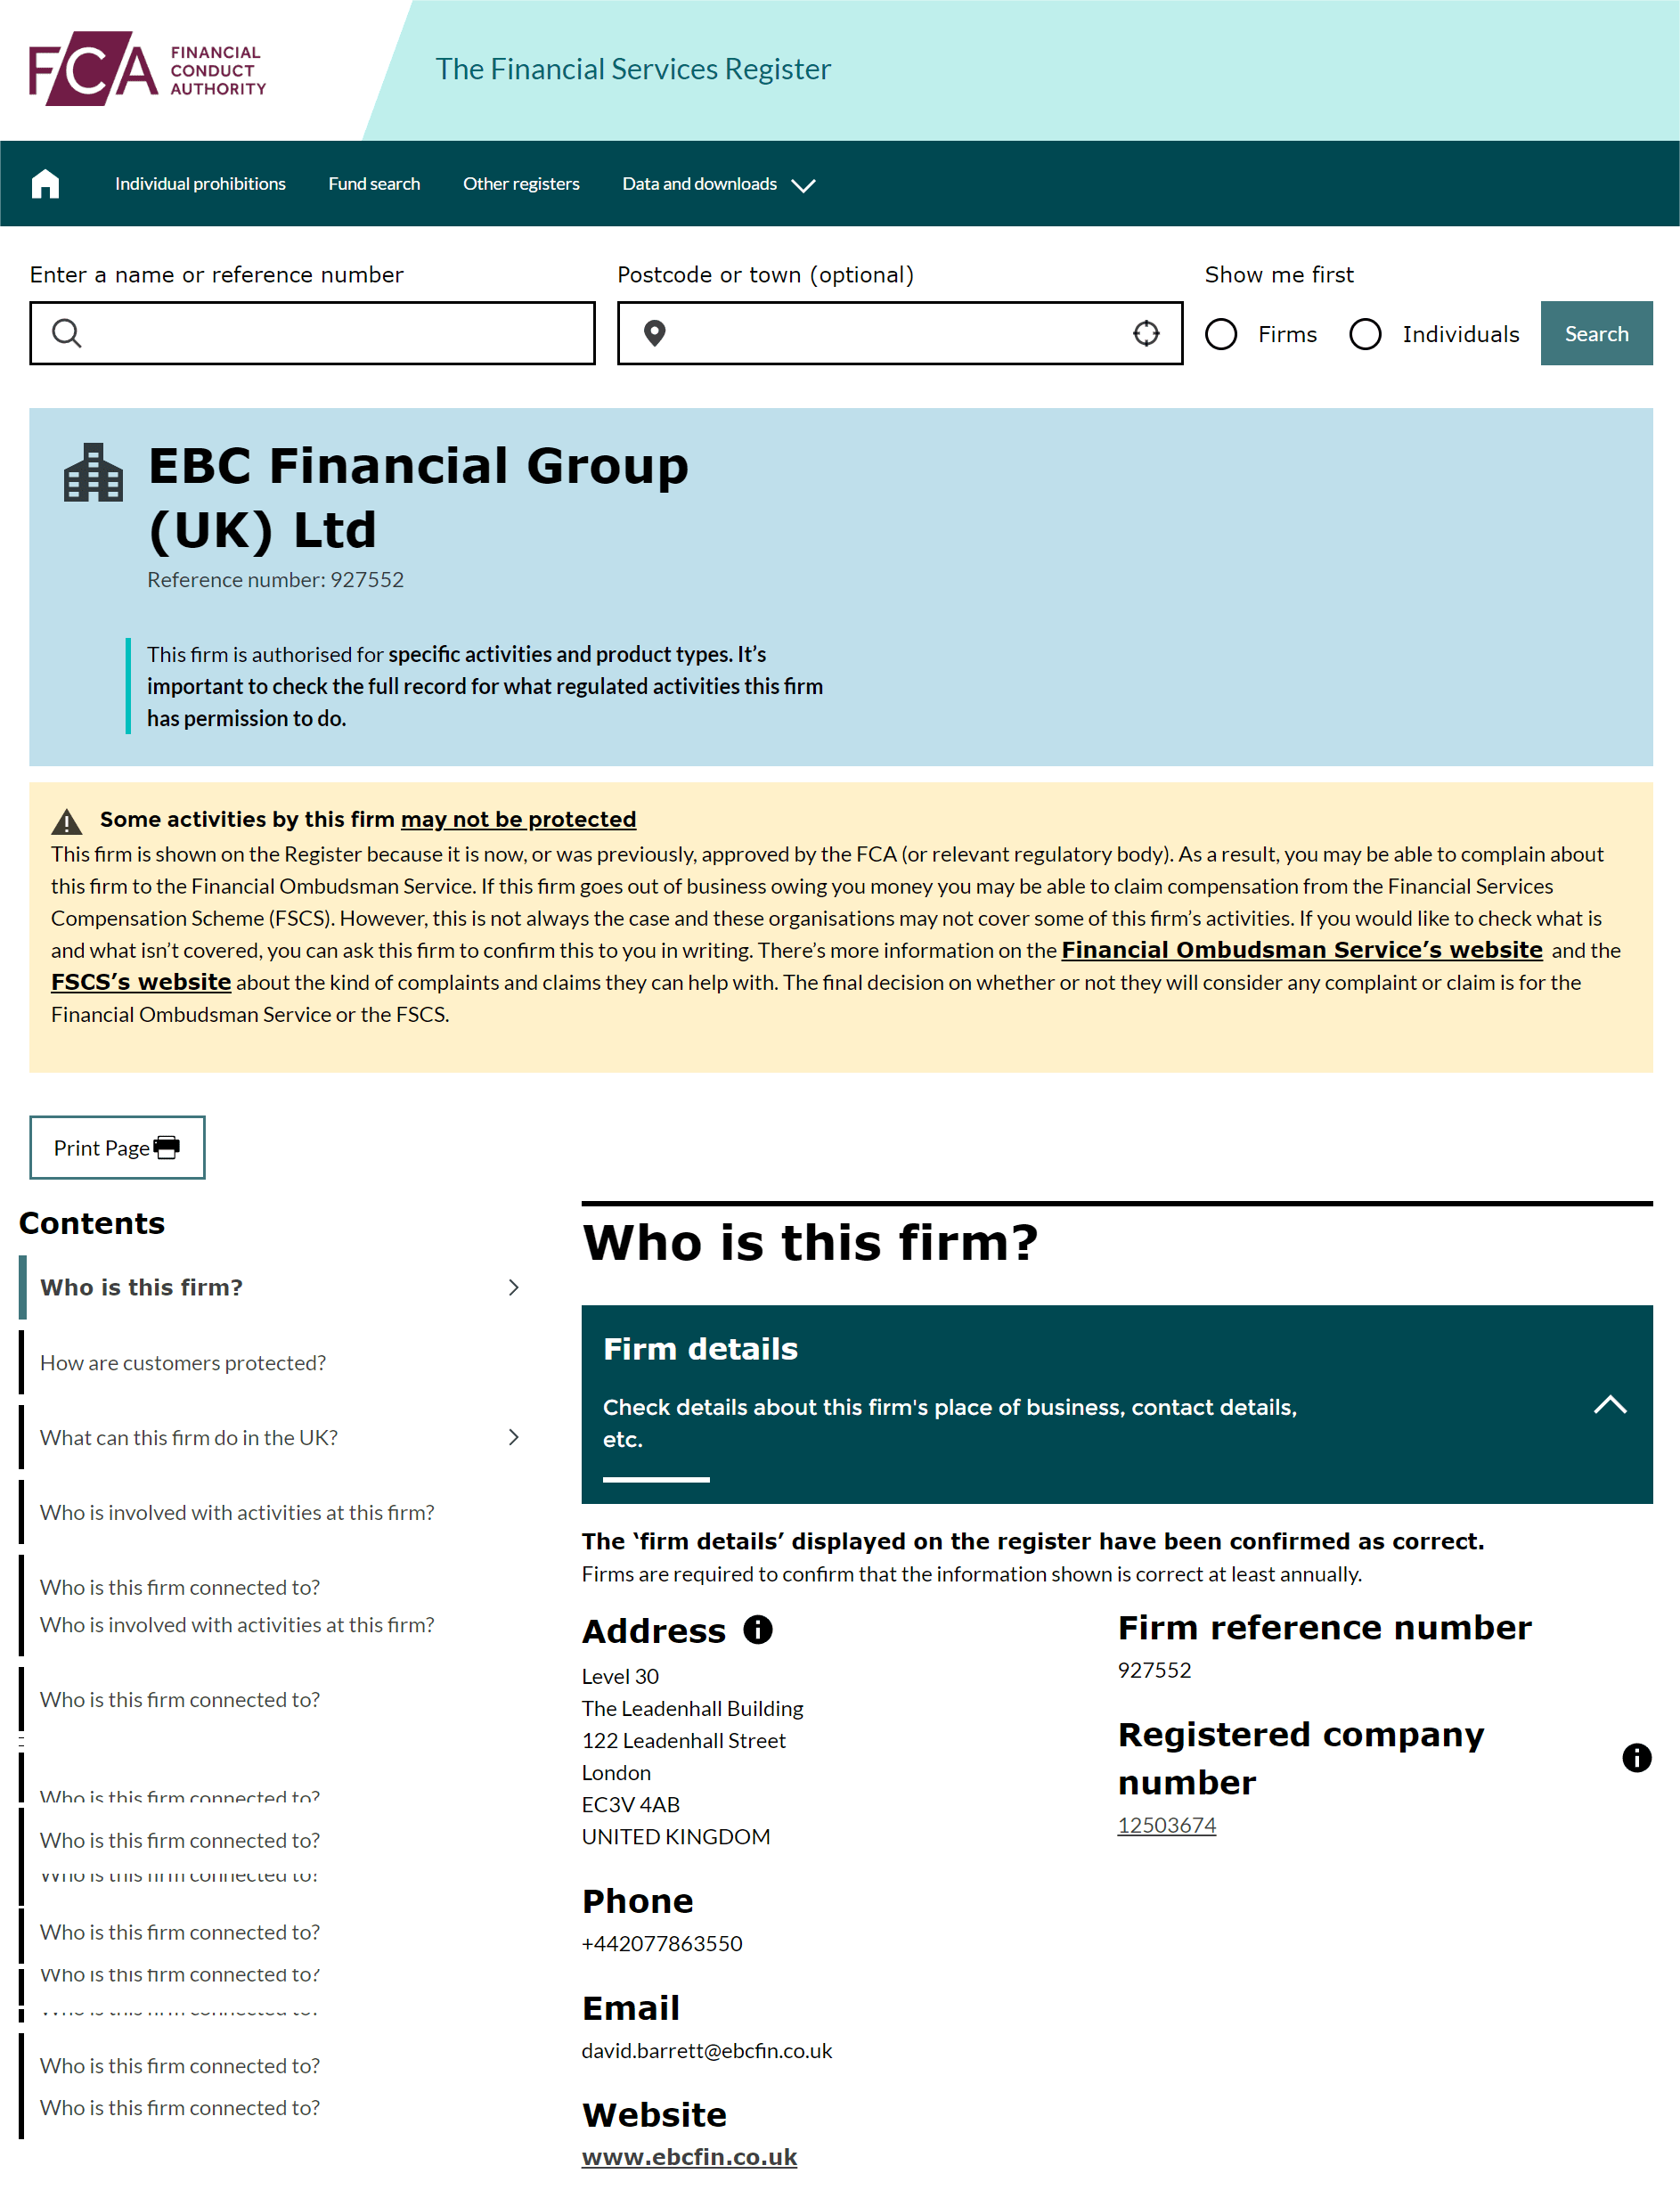Viewport: 1680px width, 2190px height.
Task: Click 'EBC Financial Group (UK) Ltd' heading
Action: 418,497
